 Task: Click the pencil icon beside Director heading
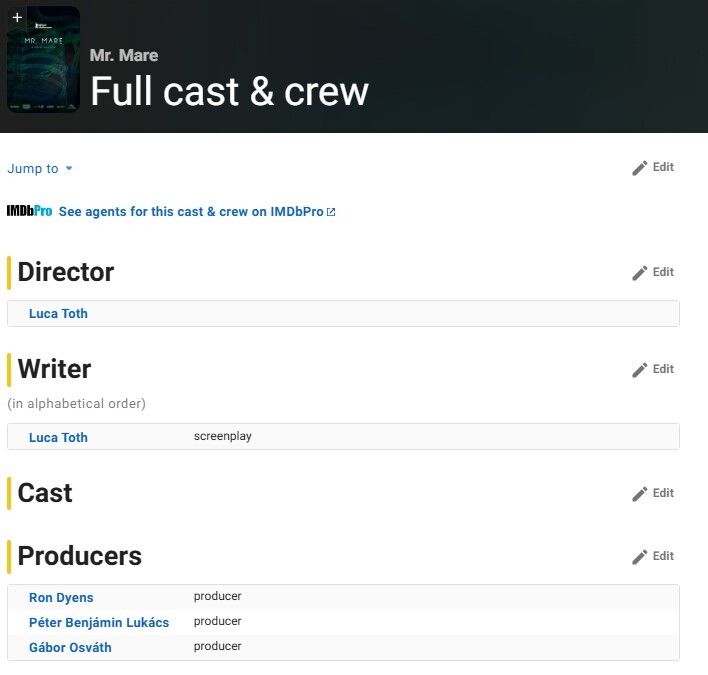coord(640,273)
